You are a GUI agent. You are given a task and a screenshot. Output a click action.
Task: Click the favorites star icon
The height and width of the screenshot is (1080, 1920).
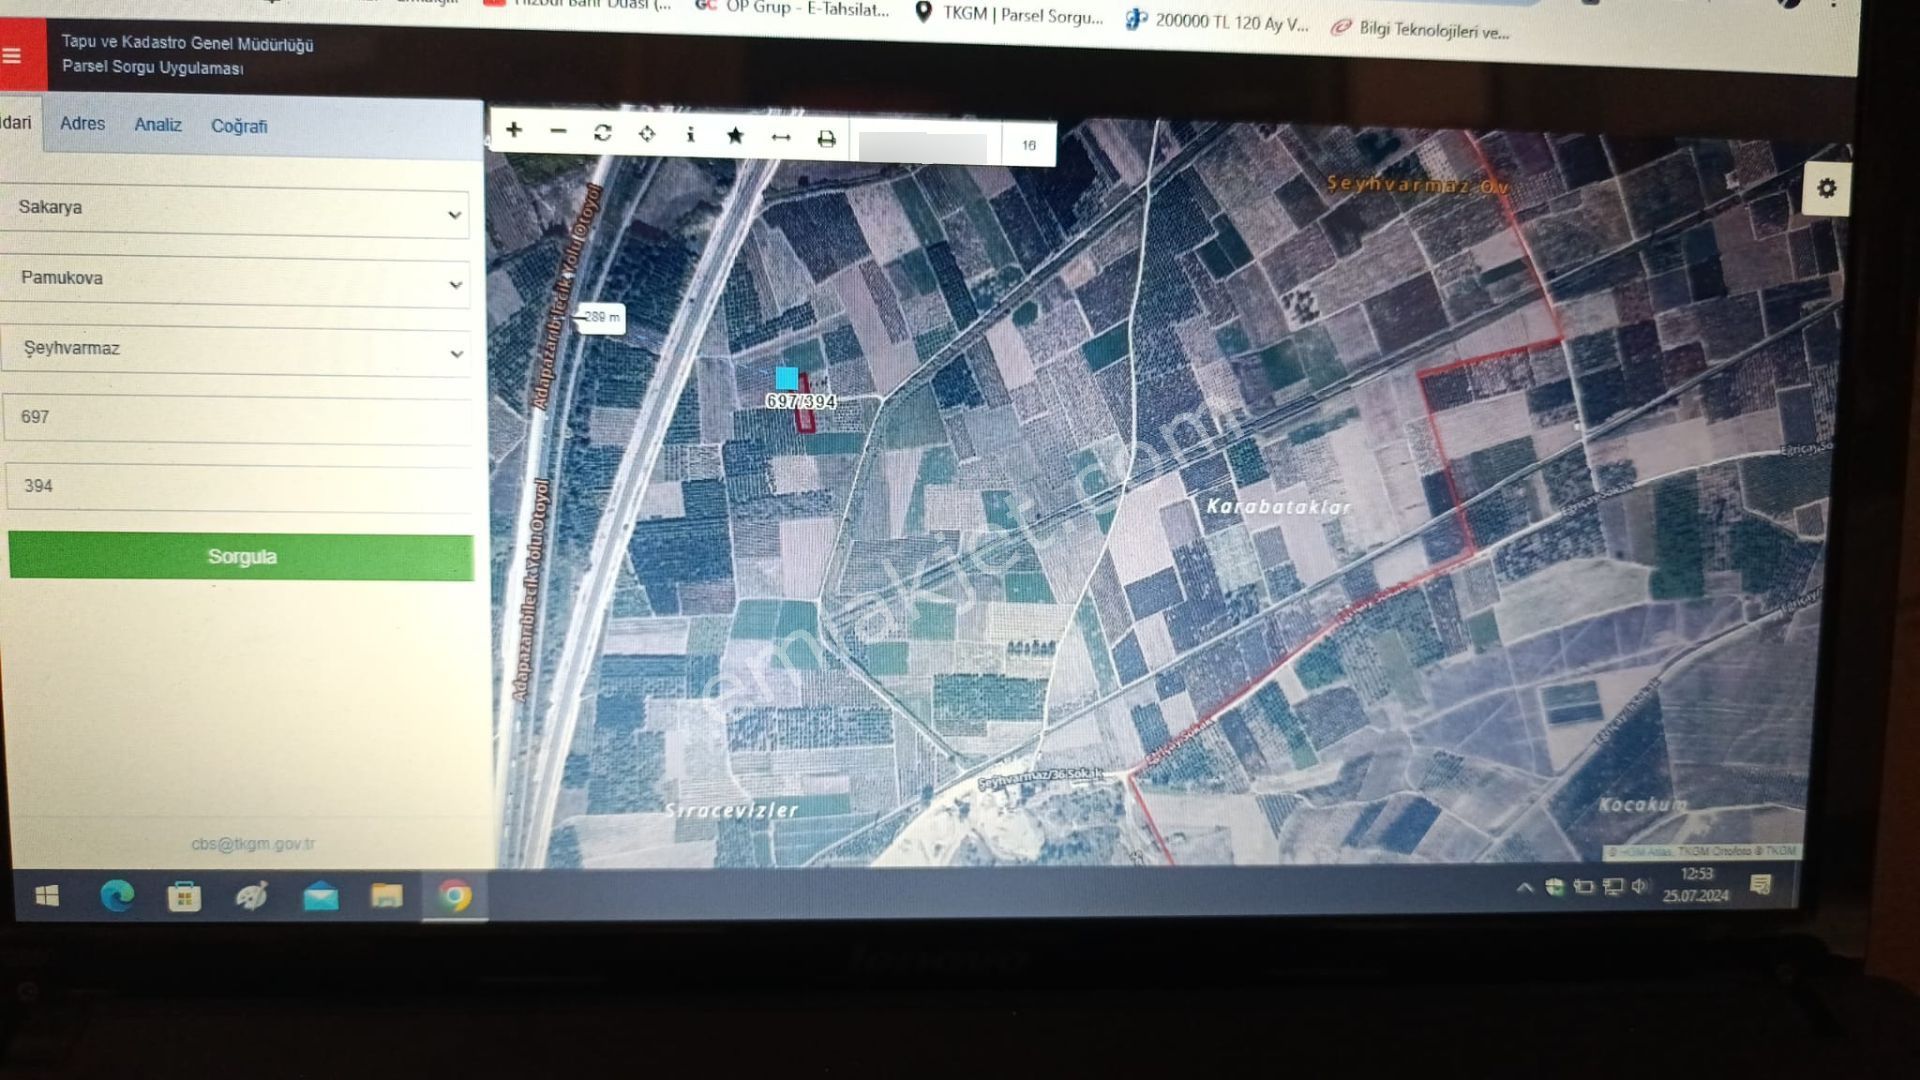(735, 136)
